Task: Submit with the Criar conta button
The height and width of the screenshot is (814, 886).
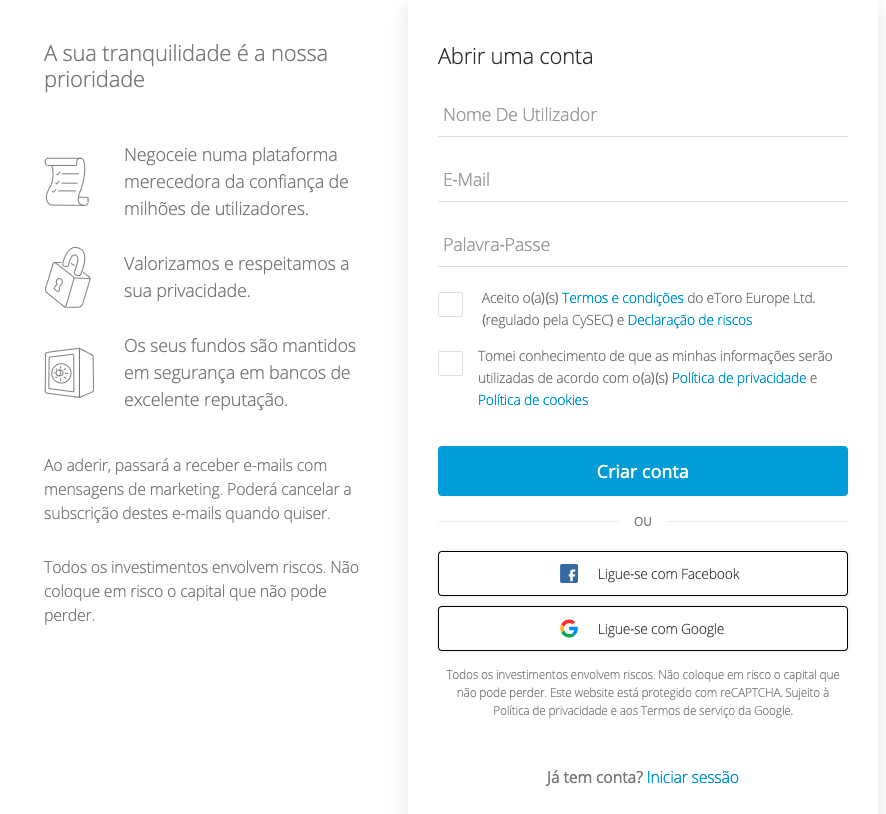Action: point(642,471)
